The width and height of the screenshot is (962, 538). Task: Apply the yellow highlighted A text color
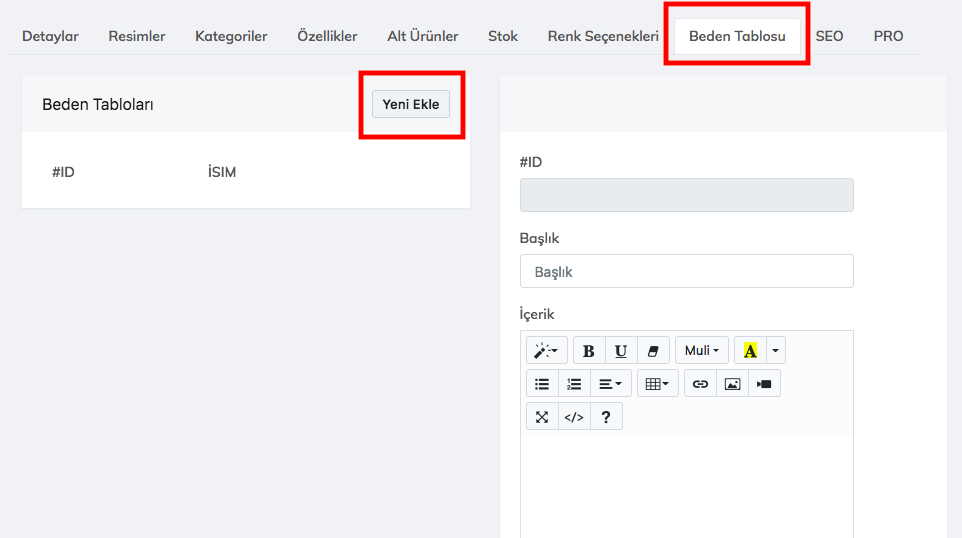tap(750, 351)
